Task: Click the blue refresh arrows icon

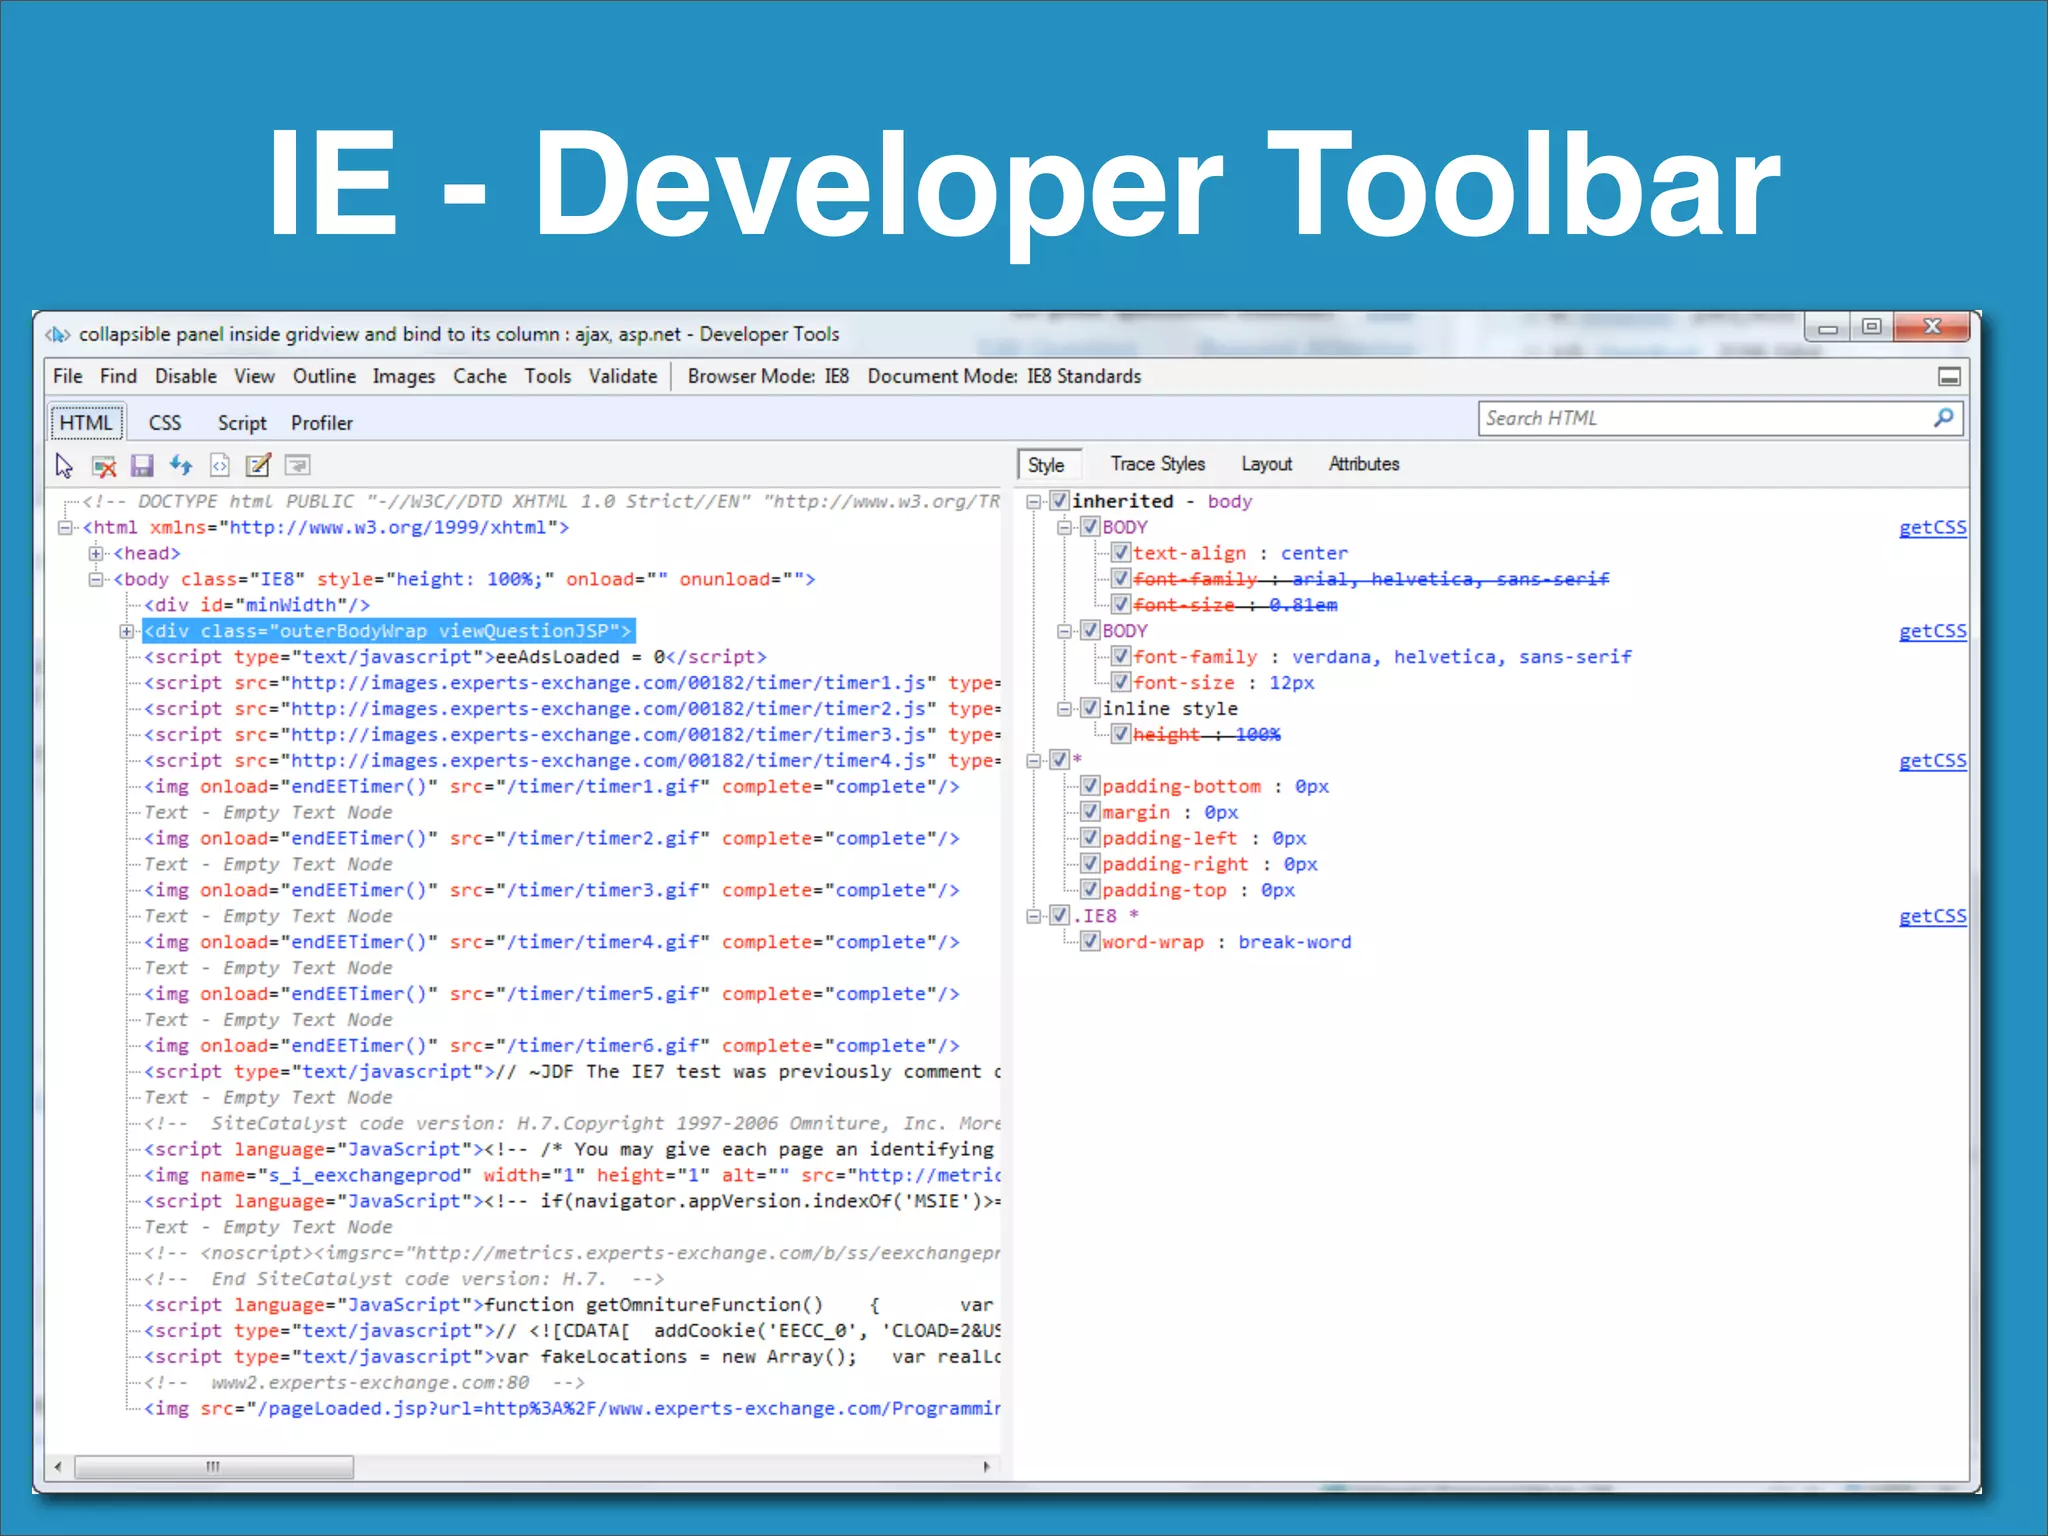Action: pos(181,465)
